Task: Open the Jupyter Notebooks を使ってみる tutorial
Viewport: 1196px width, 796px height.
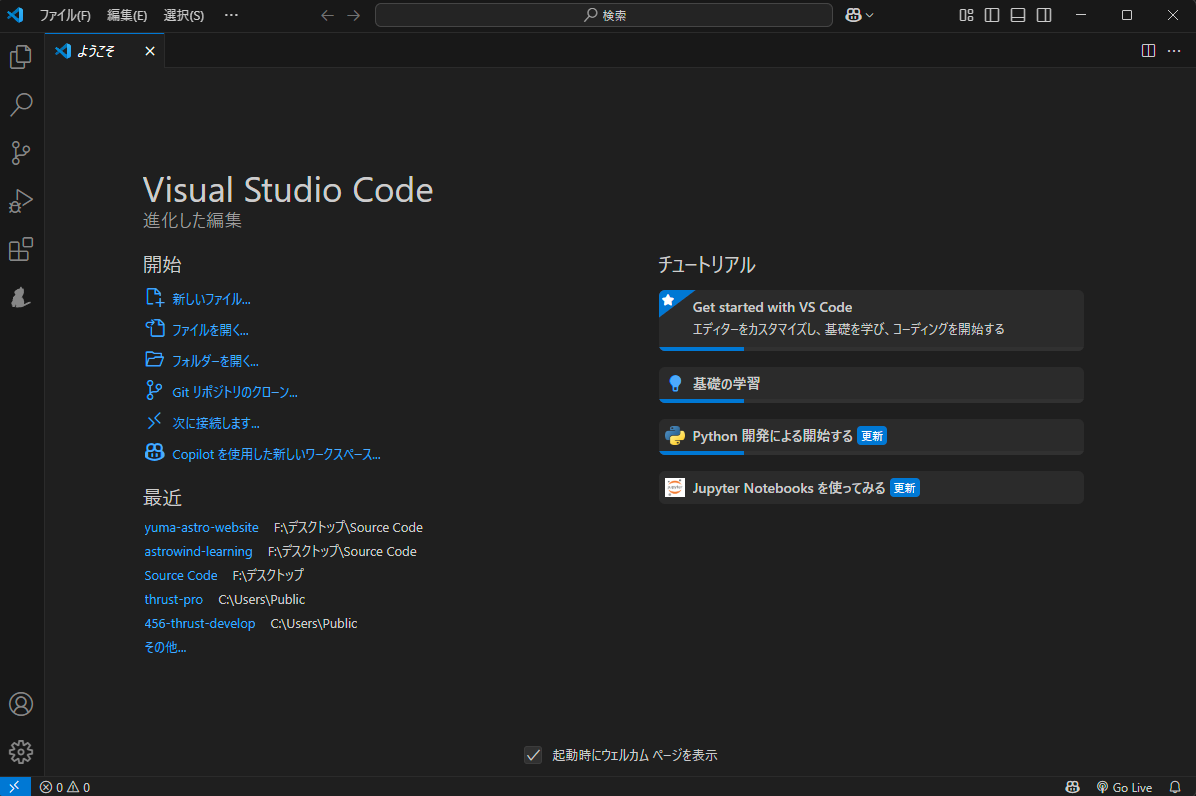Action: [871, 488]
